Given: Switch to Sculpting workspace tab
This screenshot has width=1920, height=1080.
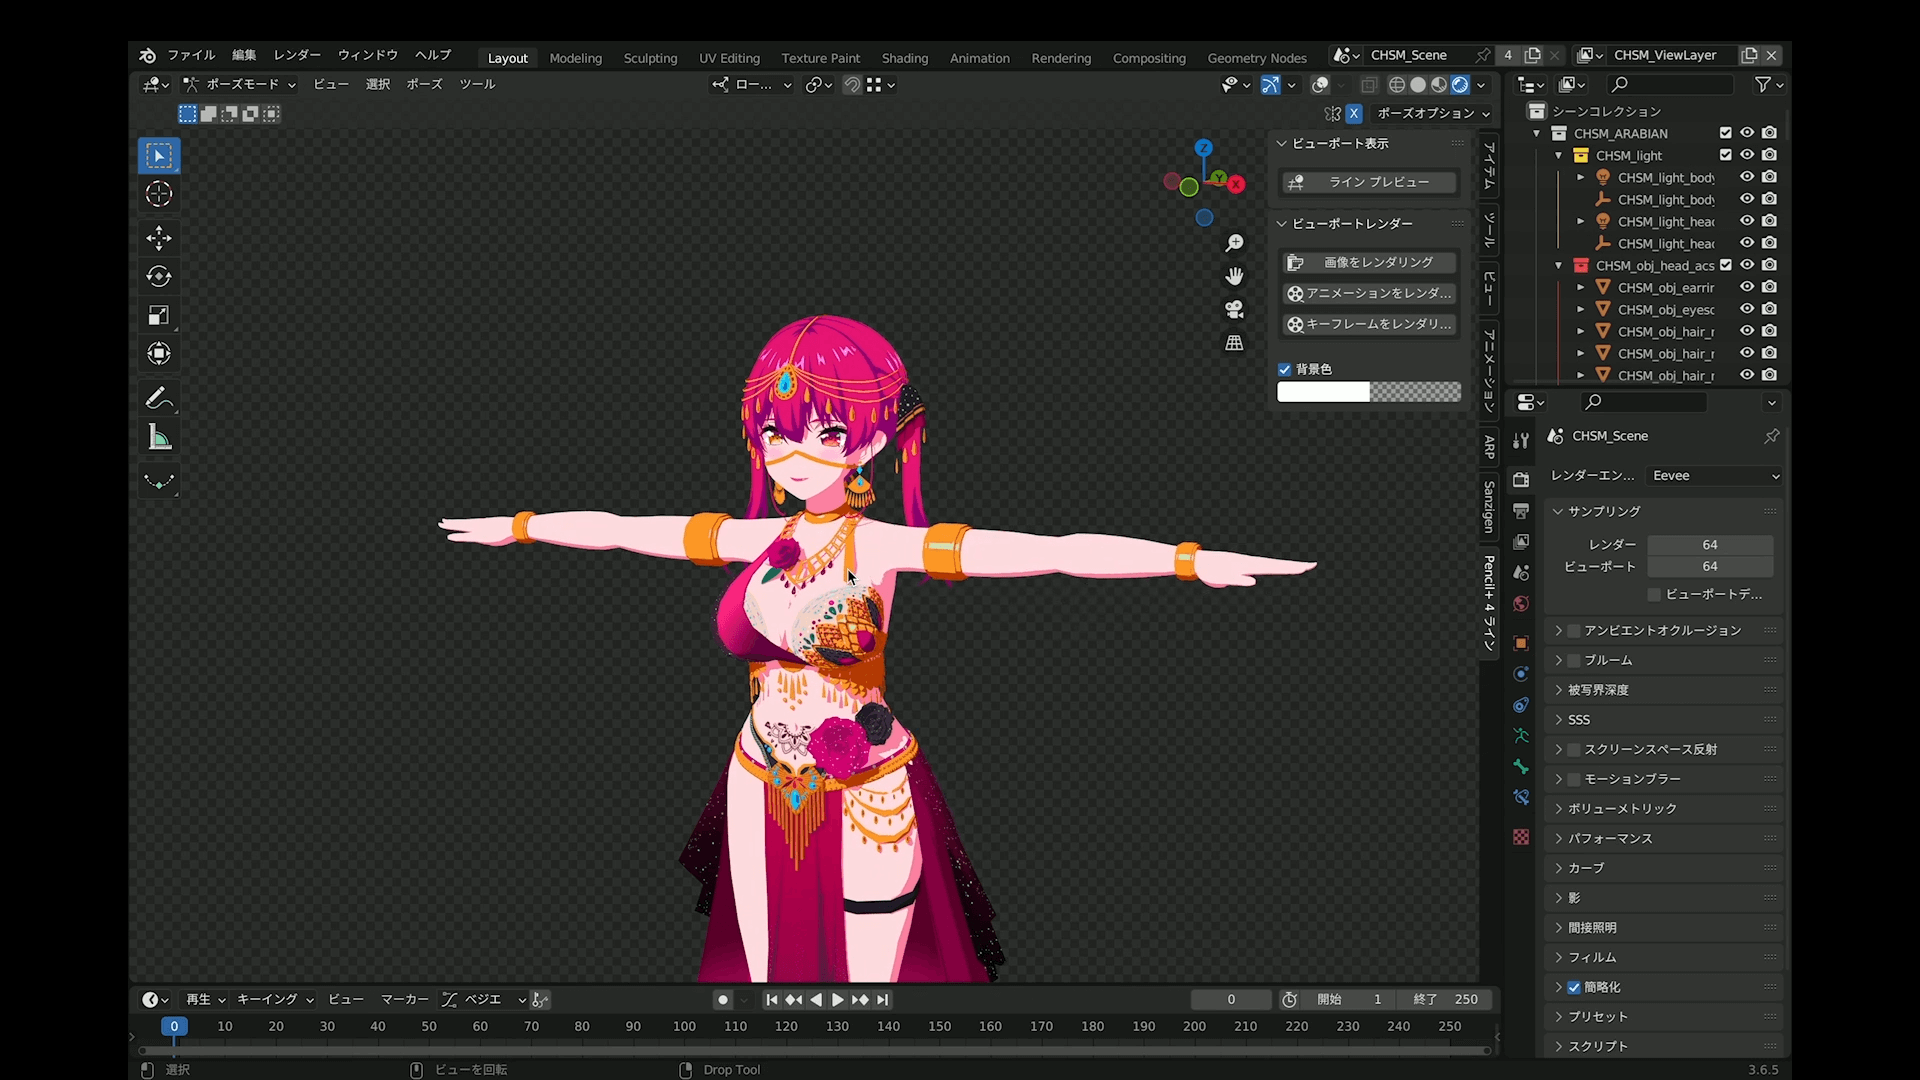Looking at the screenshot, I should pyautogui.click(x=650, y=58).
